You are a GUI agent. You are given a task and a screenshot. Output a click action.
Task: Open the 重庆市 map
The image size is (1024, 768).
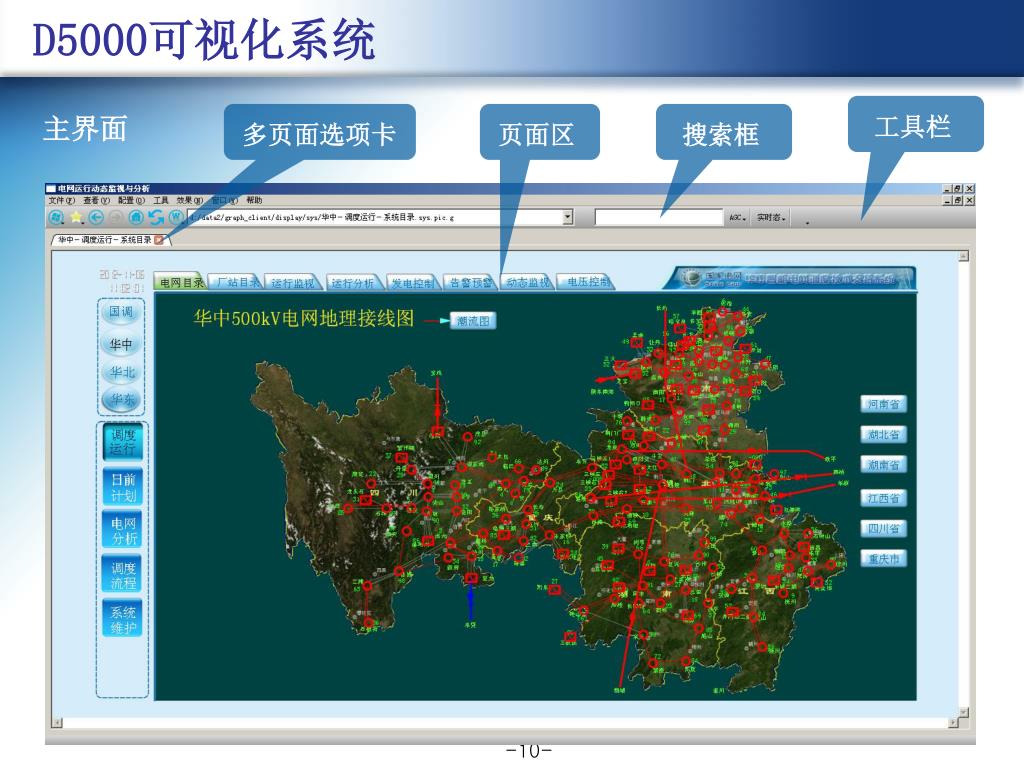pyautogui.click(x=884, y=559)
